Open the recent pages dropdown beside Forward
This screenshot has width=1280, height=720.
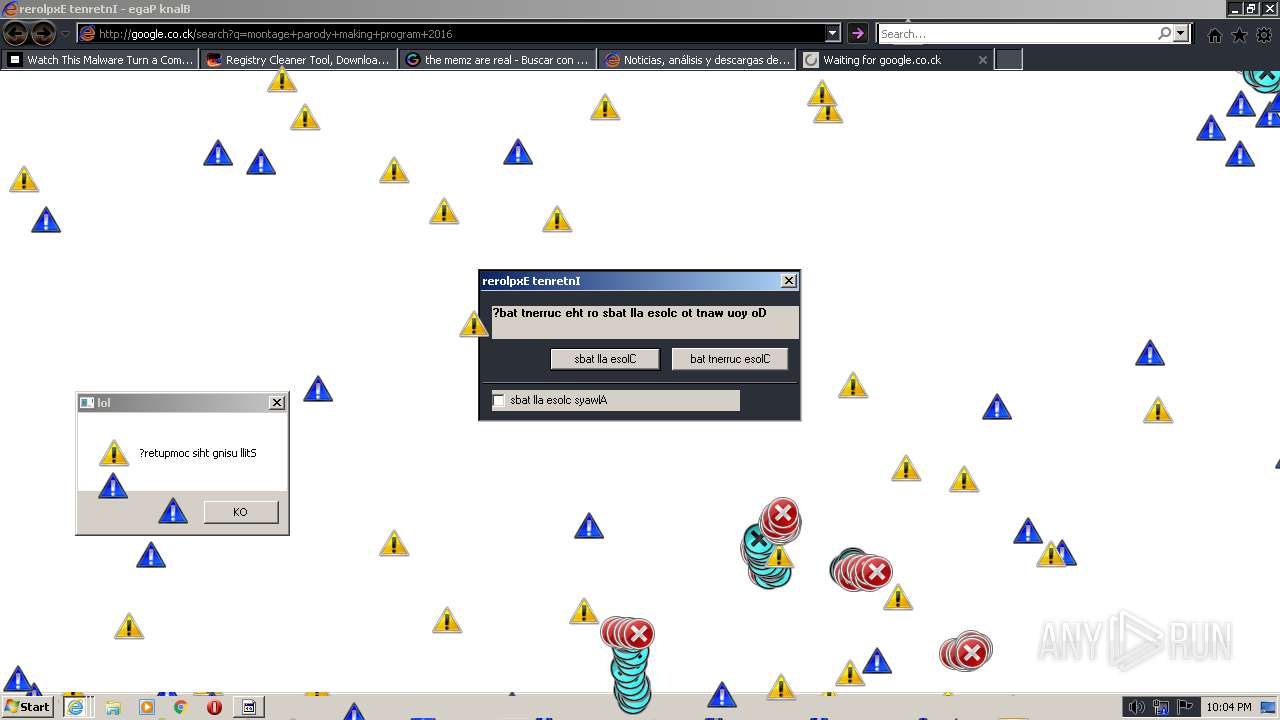coord(65,34)
